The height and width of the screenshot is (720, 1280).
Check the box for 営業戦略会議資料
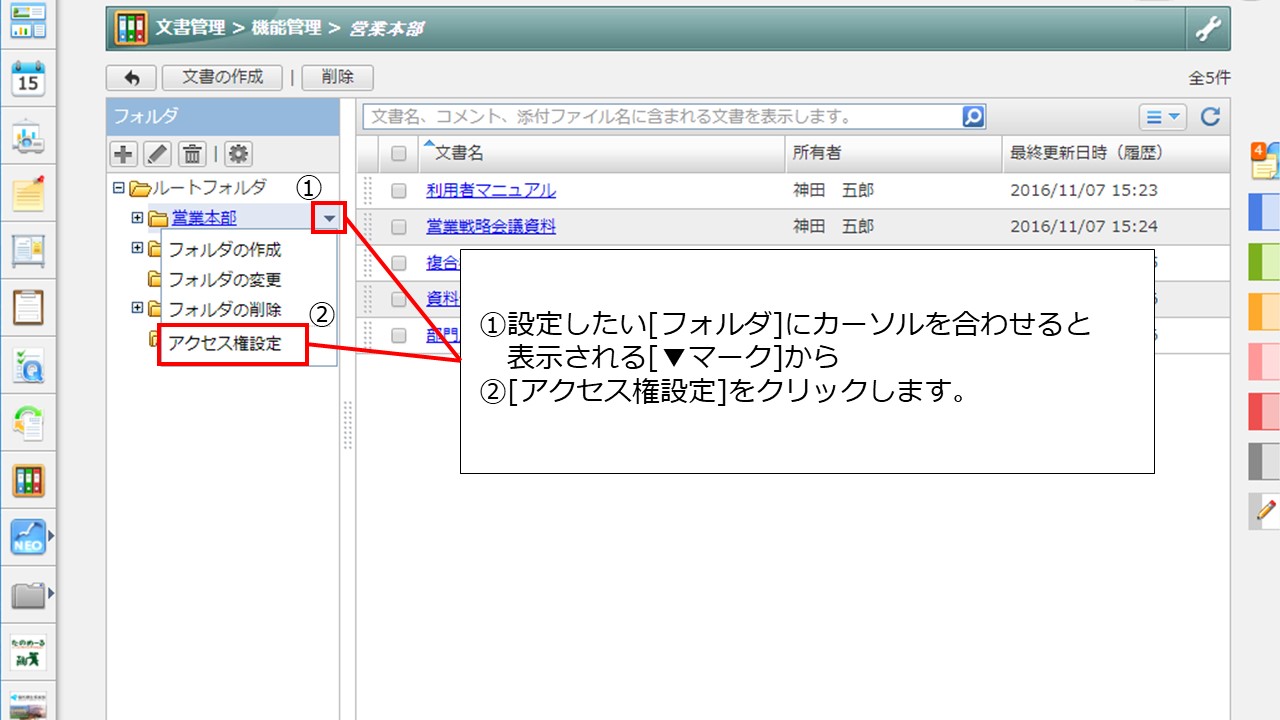coord(399,227)
